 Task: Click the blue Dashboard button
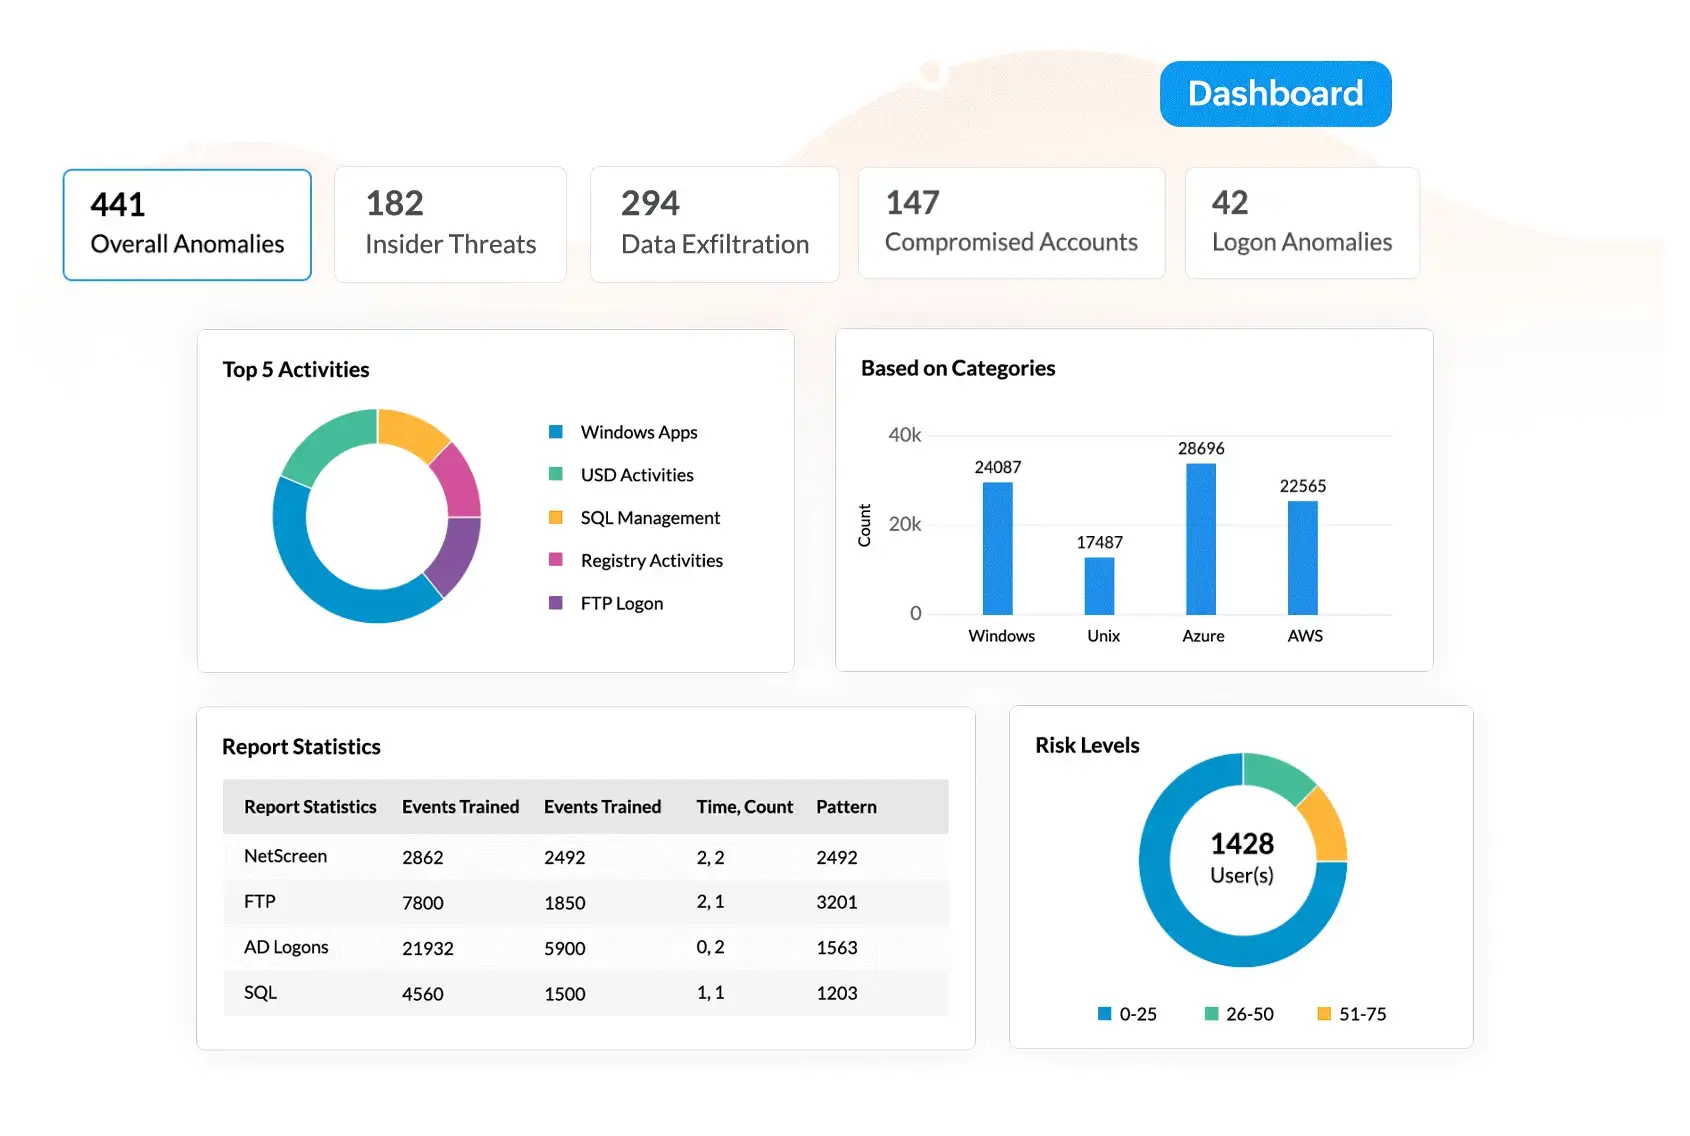(1275, 94)
